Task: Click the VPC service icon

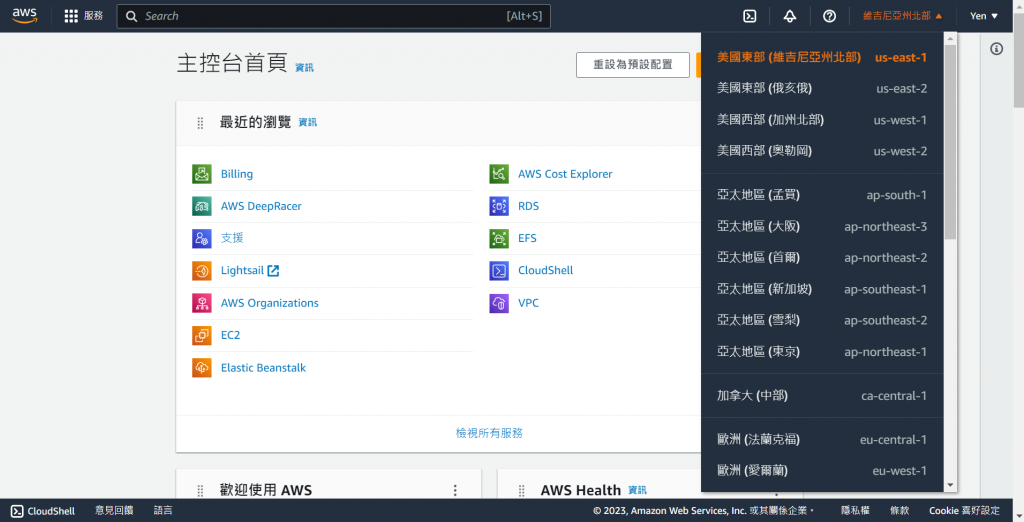Action: tap(499, 303)
